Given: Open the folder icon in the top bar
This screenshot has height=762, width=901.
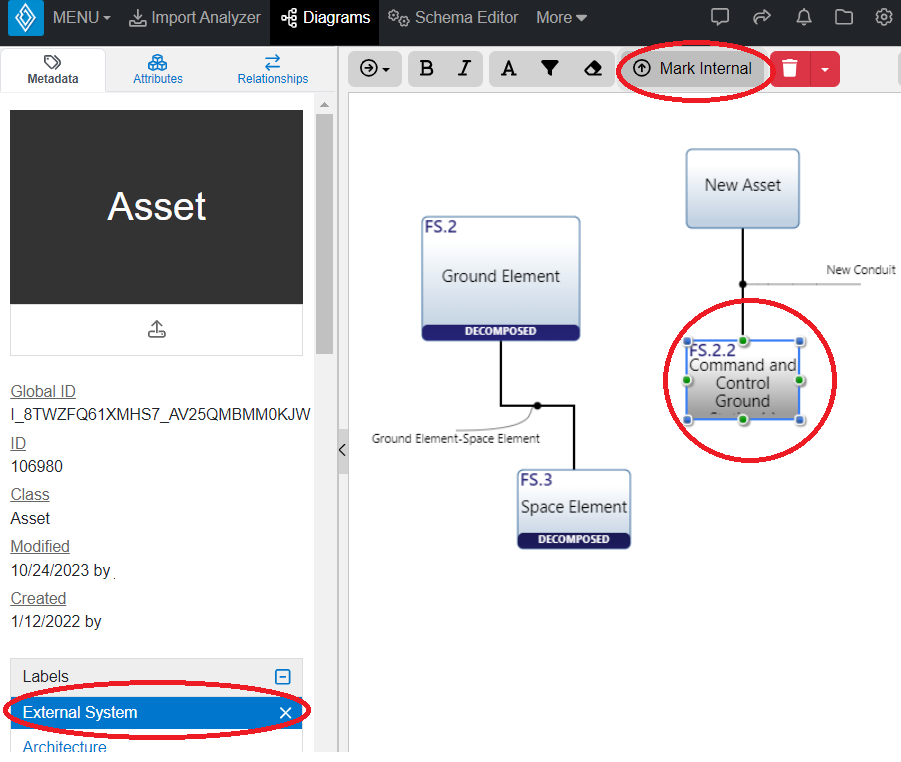Looking at the screenshot, I should pos(845,17).
